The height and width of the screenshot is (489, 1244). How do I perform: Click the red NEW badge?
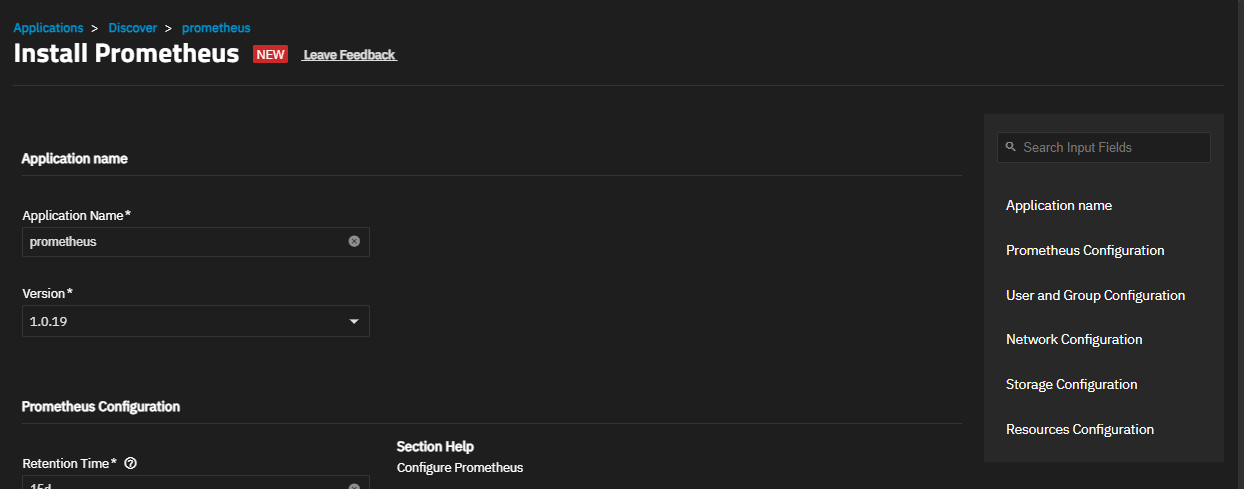tap(270, 55)
